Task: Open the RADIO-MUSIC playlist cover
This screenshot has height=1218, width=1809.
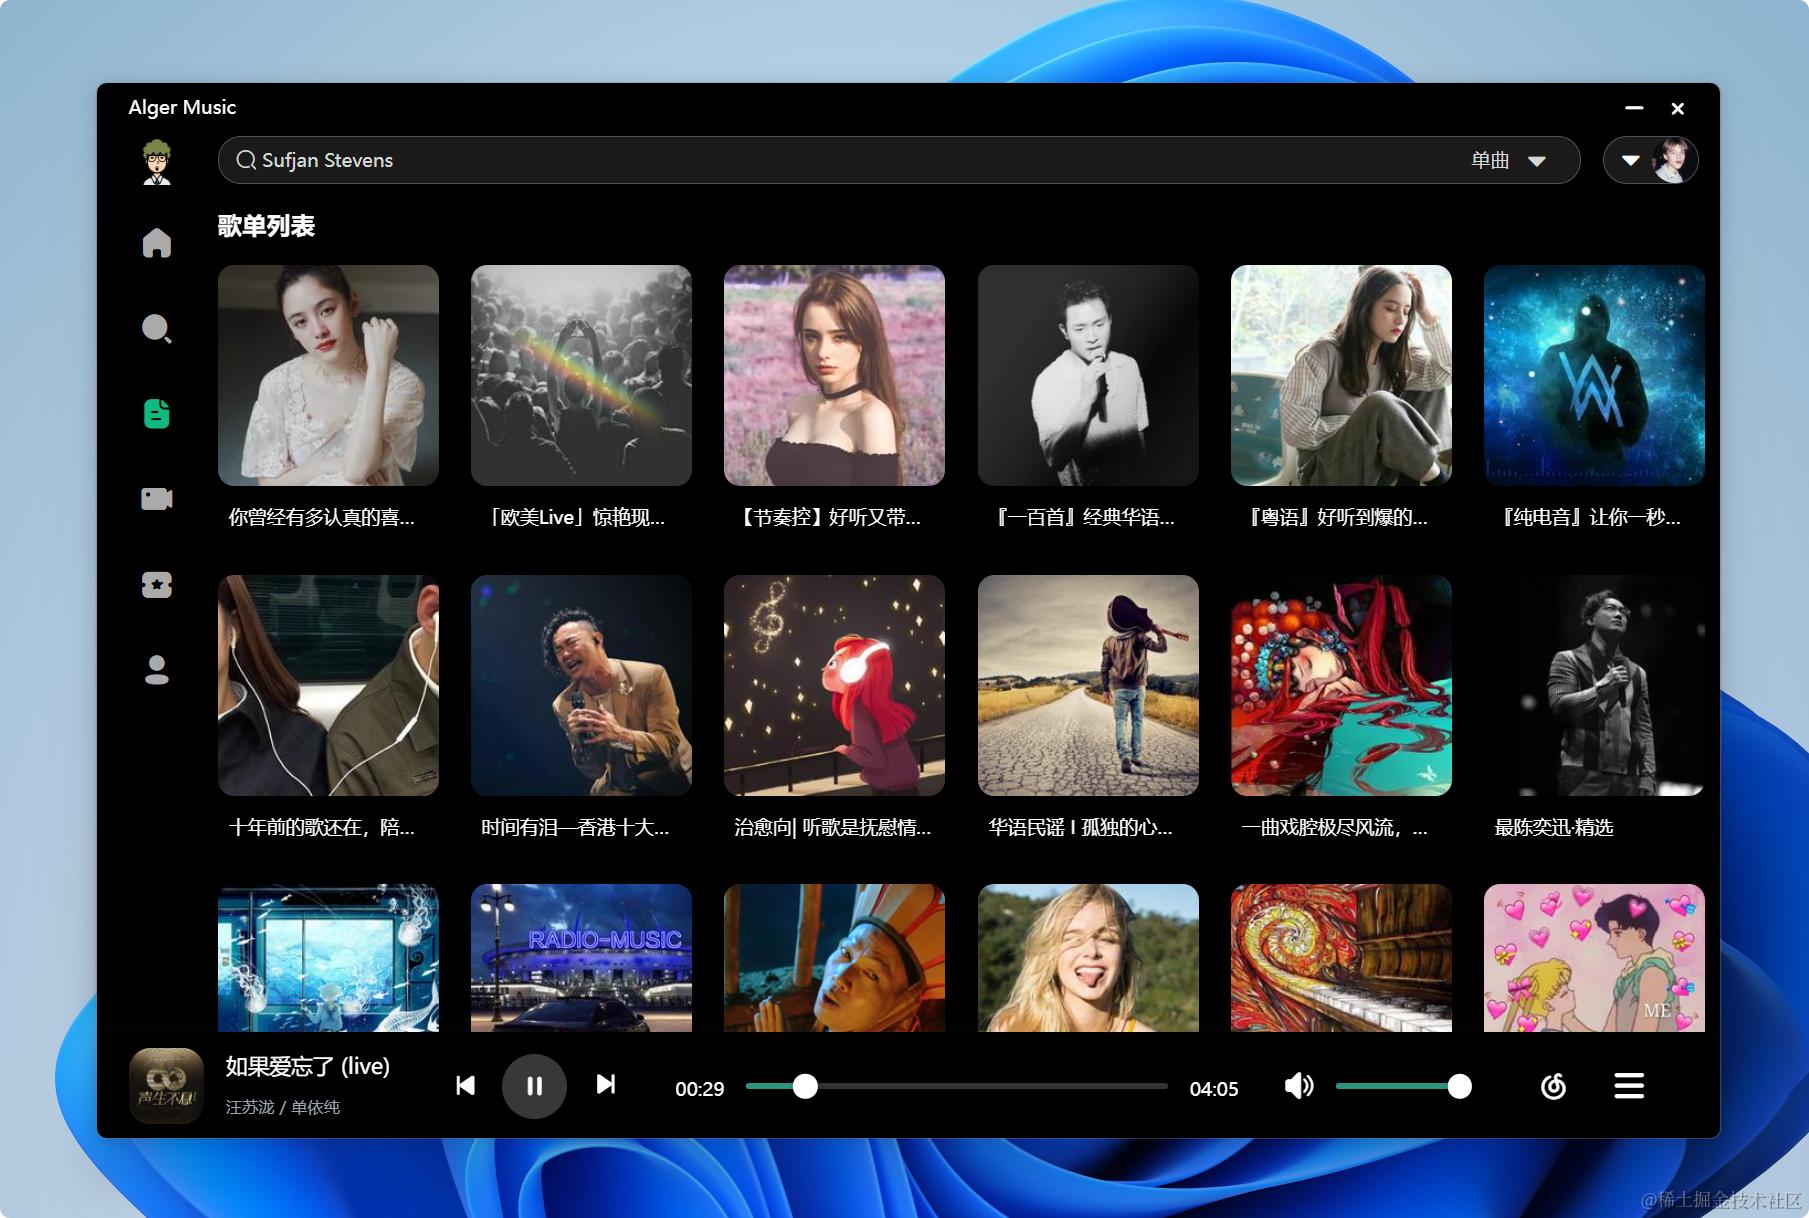Action: (x=581, y=958)
